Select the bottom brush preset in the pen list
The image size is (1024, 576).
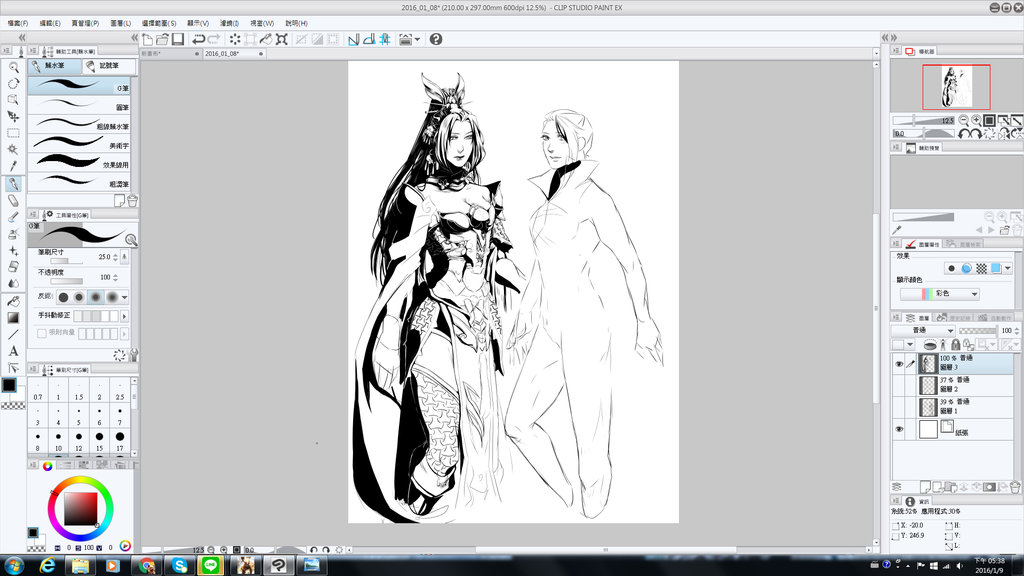[79, 182]
